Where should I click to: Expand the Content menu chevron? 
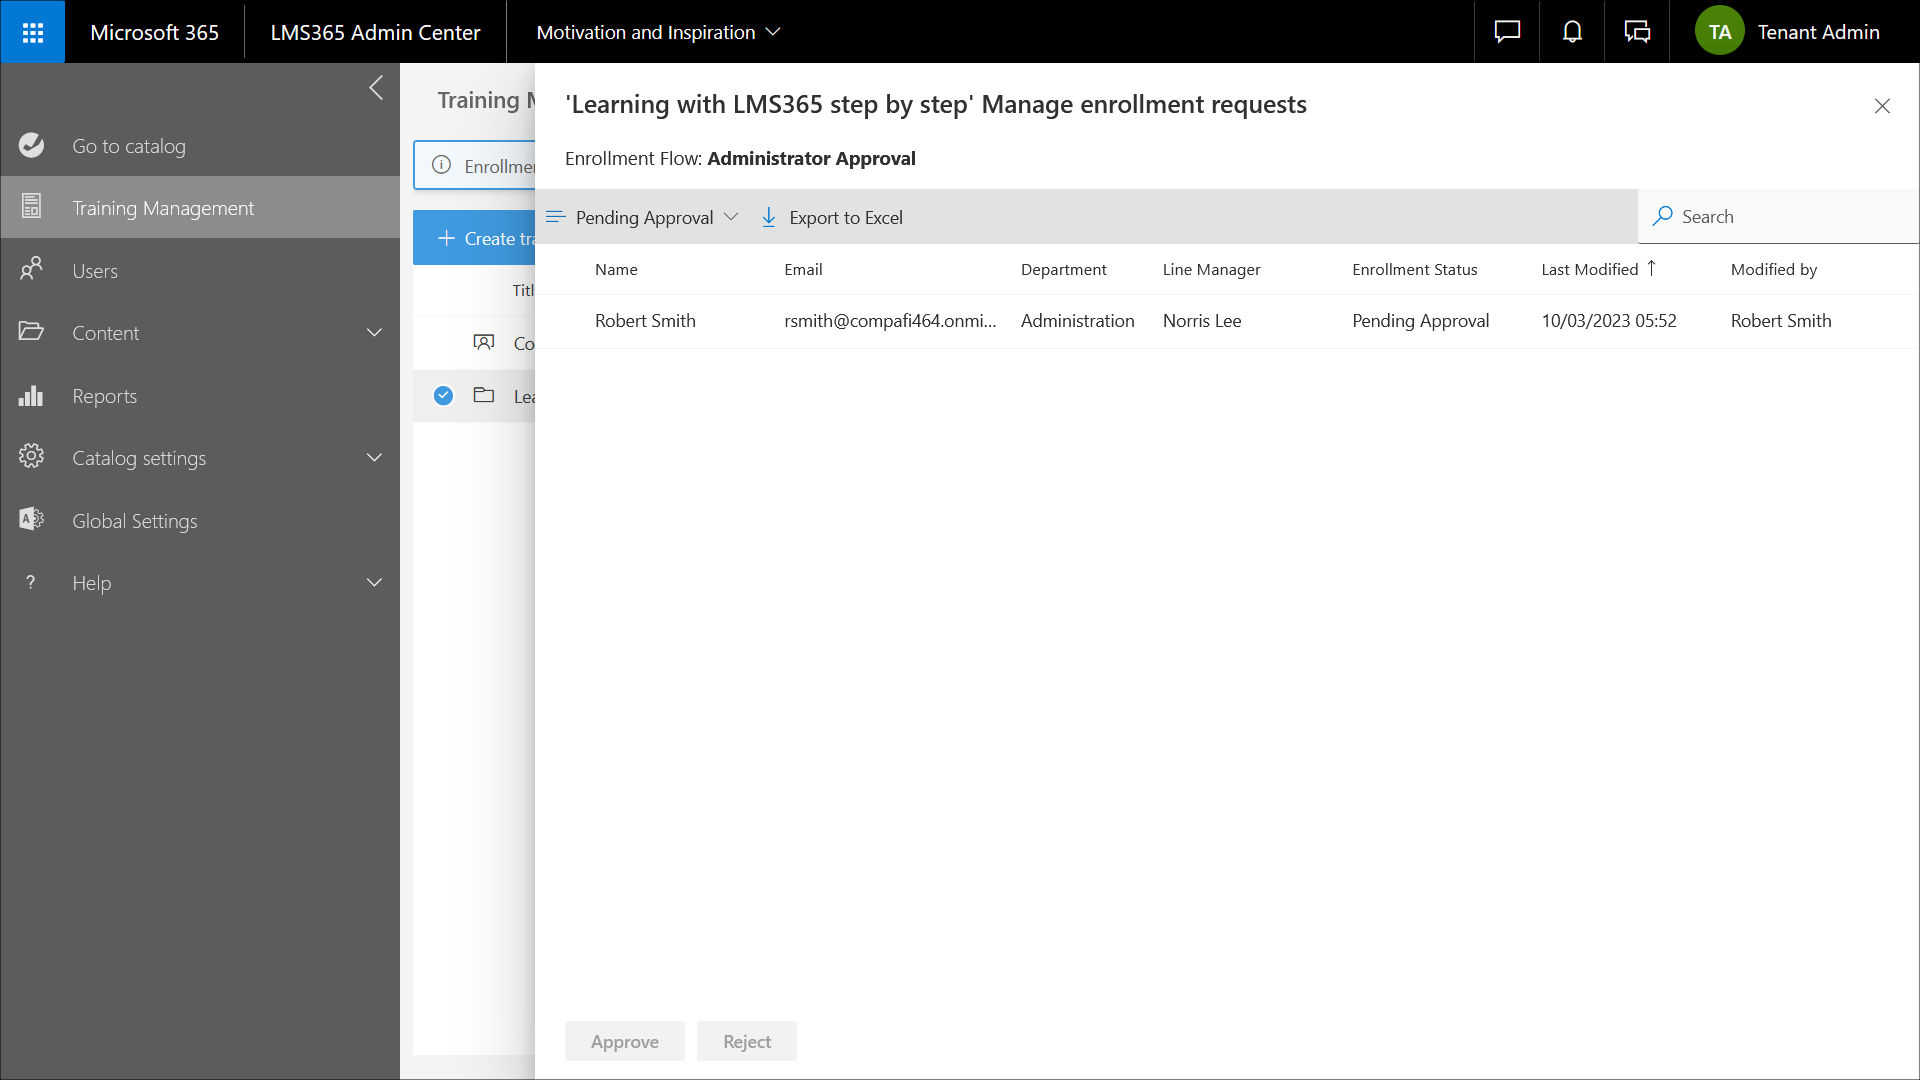point(374,333)
